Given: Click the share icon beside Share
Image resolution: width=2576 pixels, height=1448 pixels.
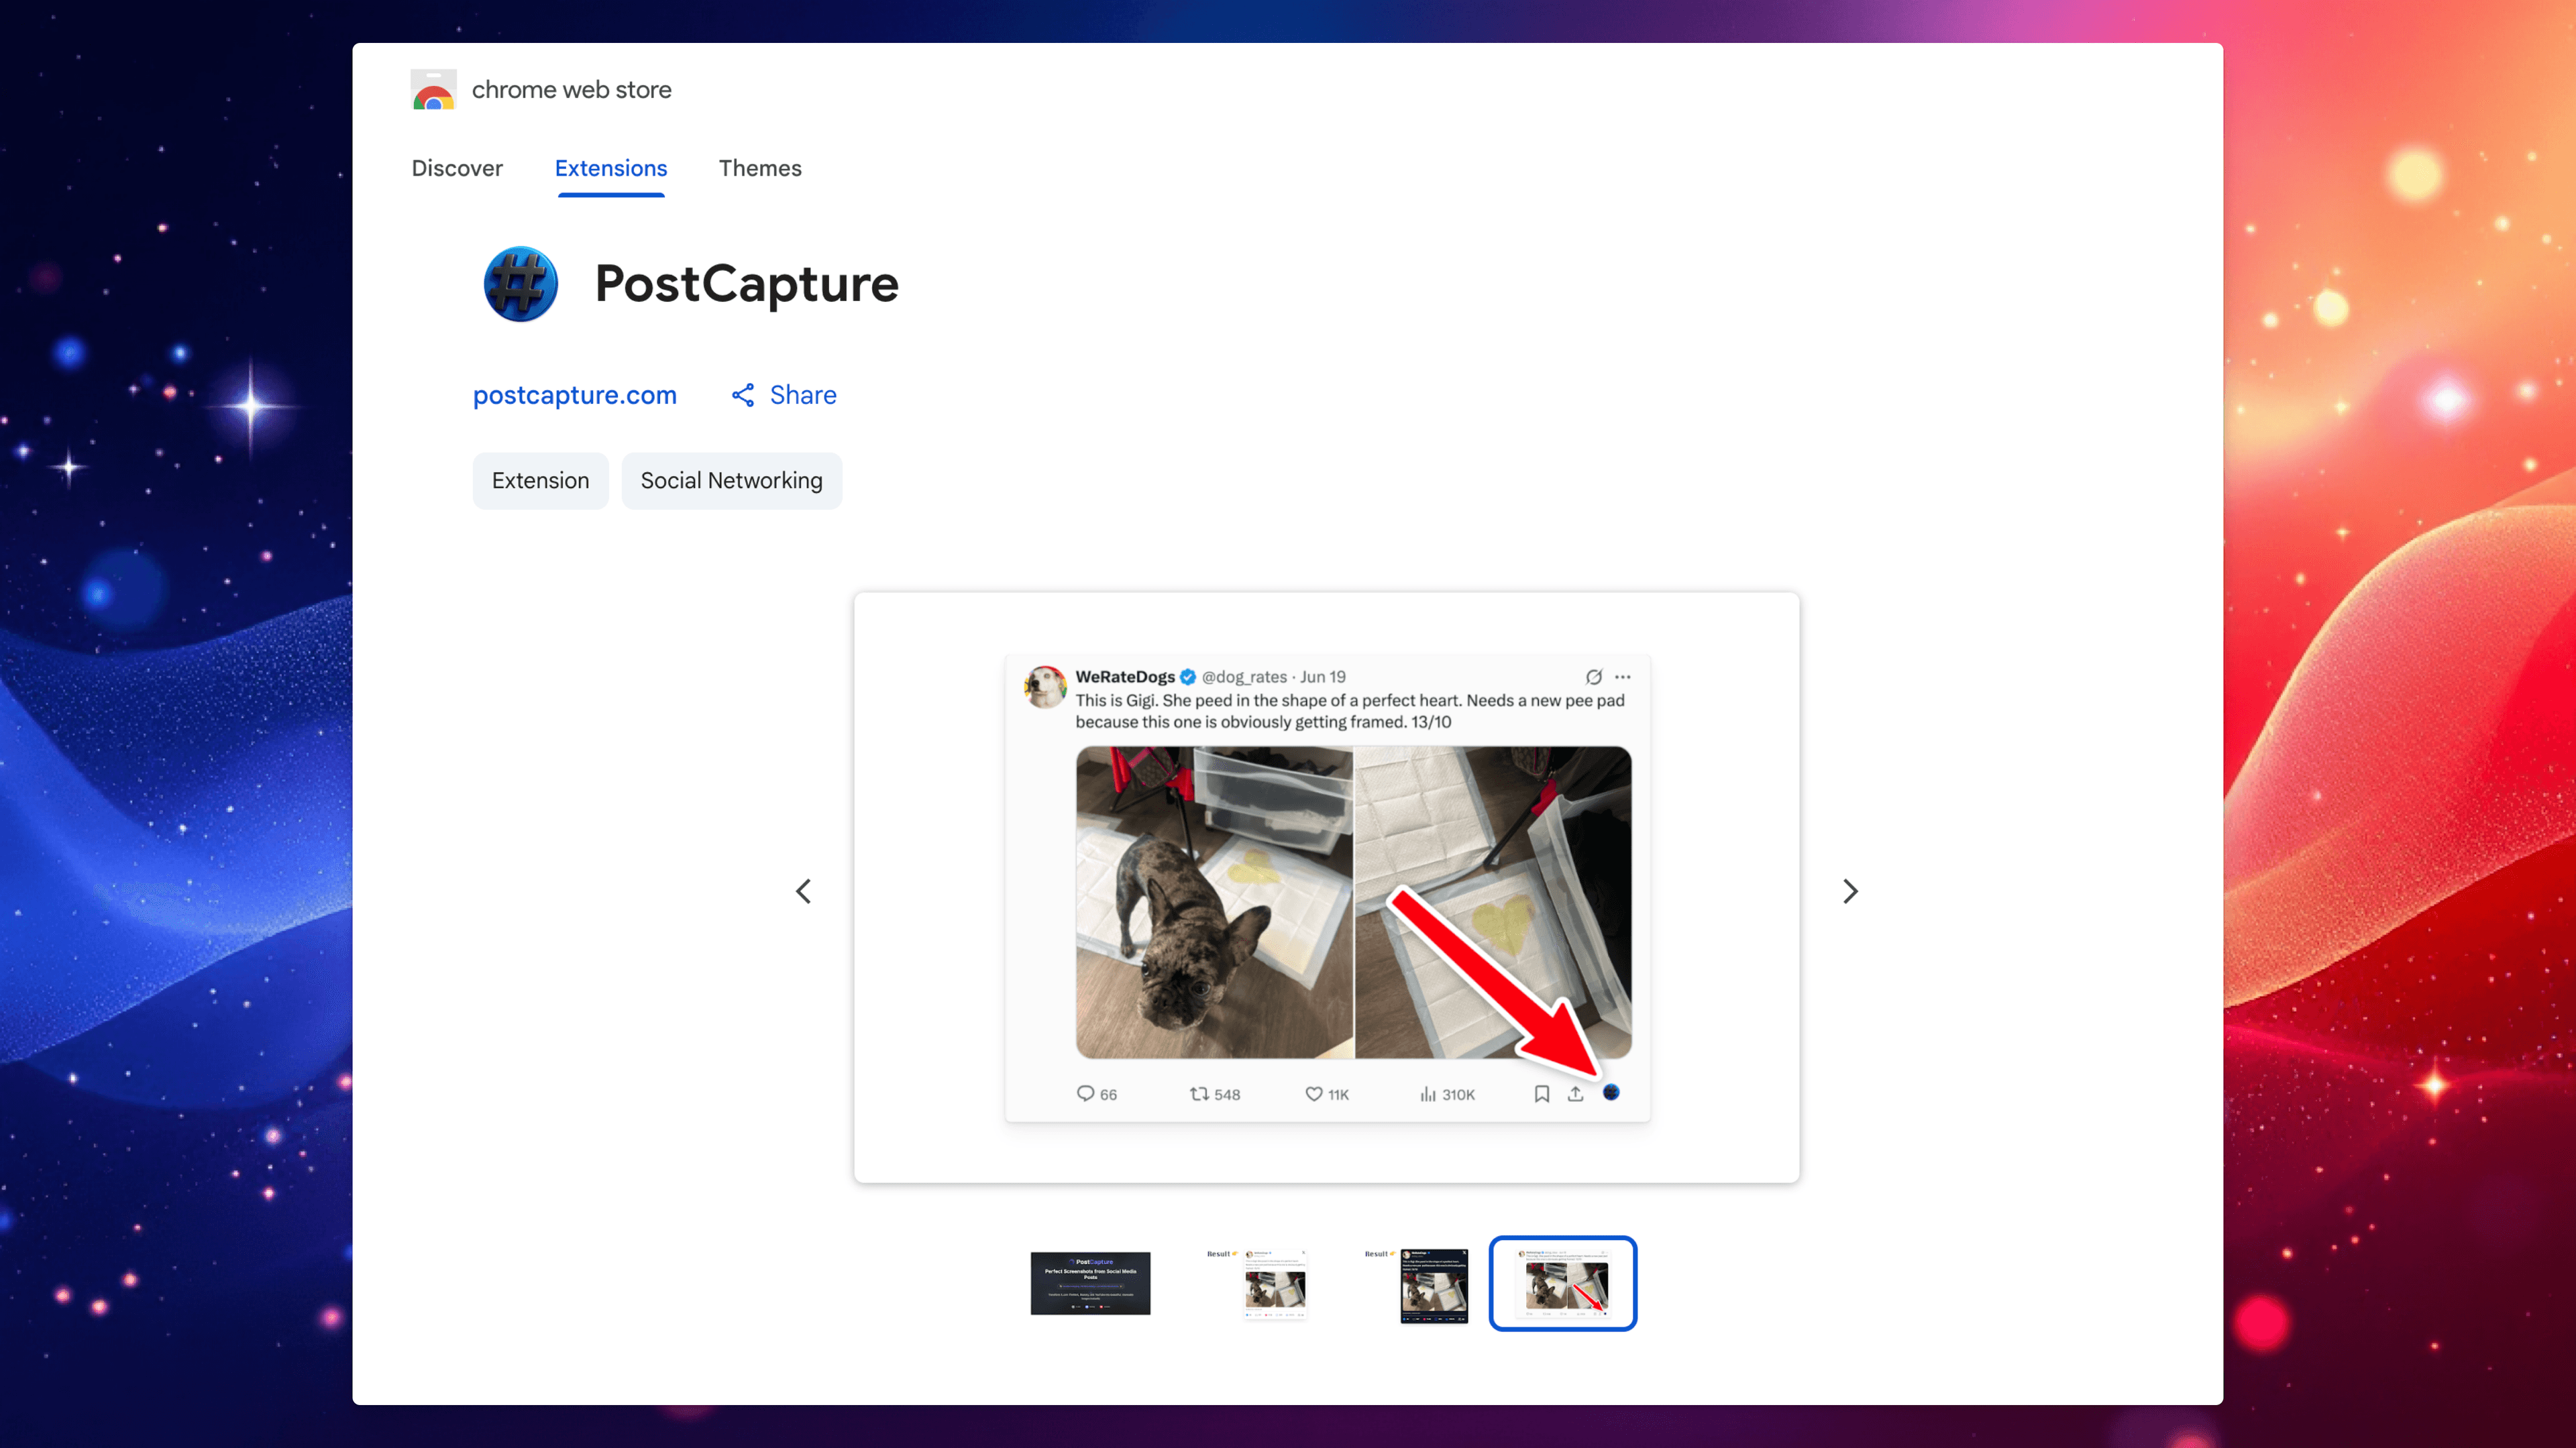Looking at the screenshot, I should (x=743, y=395).
